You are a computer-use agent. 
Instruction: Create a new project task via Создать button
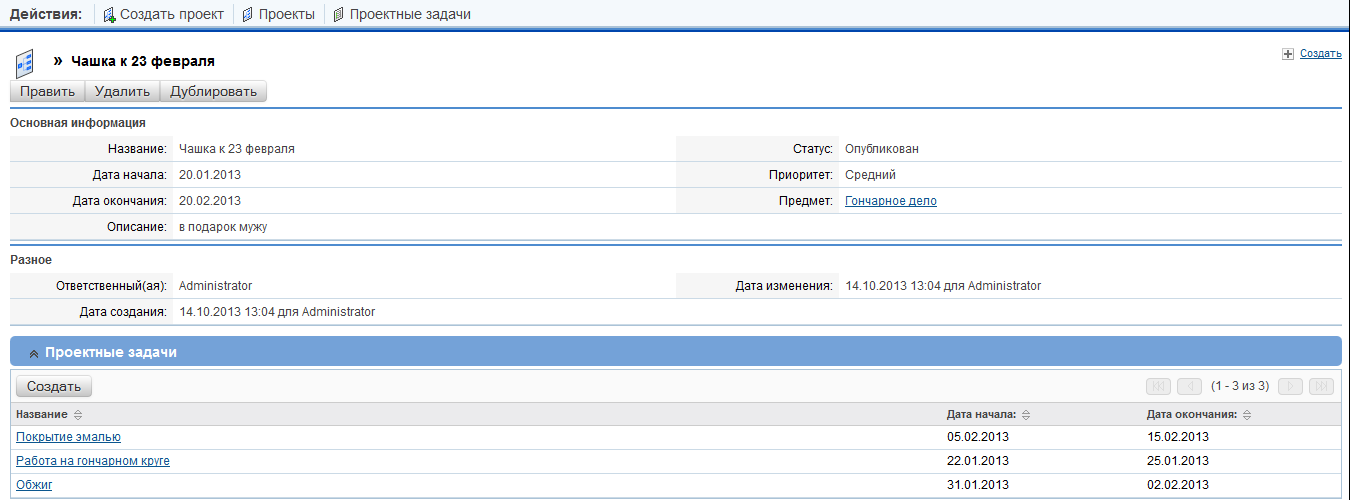[x=54, y=386]
